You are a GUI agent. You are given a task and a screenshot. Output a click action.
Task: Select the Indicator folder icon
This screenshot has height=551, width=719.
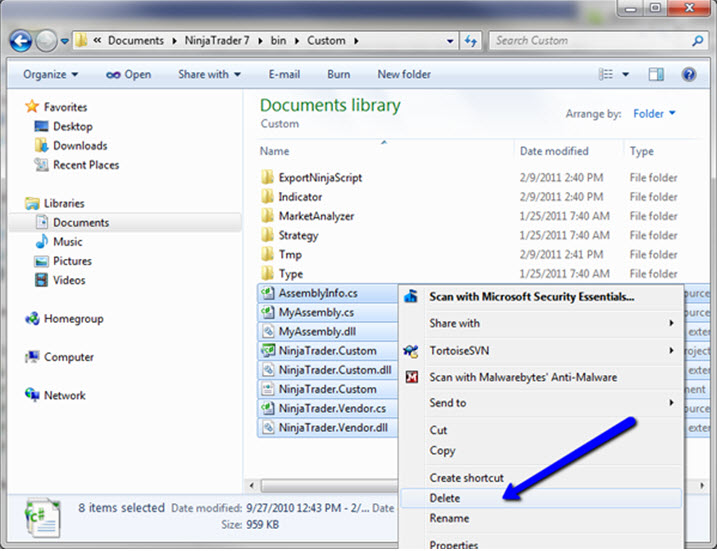267,197
